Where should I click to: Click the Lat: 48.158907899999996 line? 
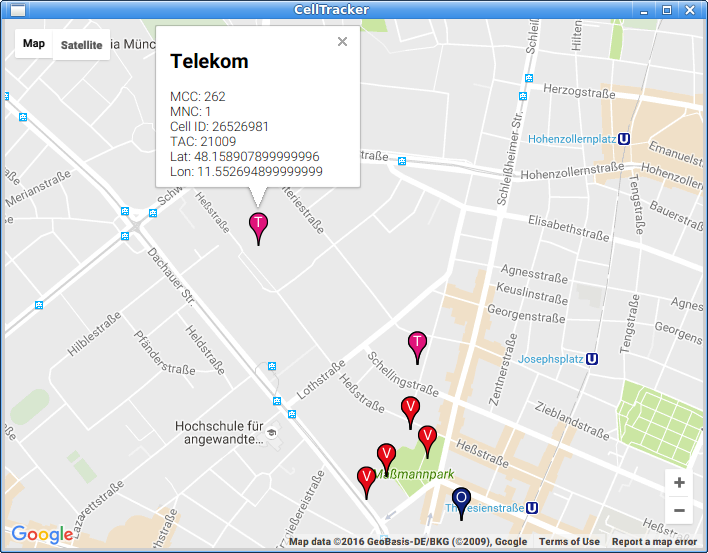coord(245,157)
